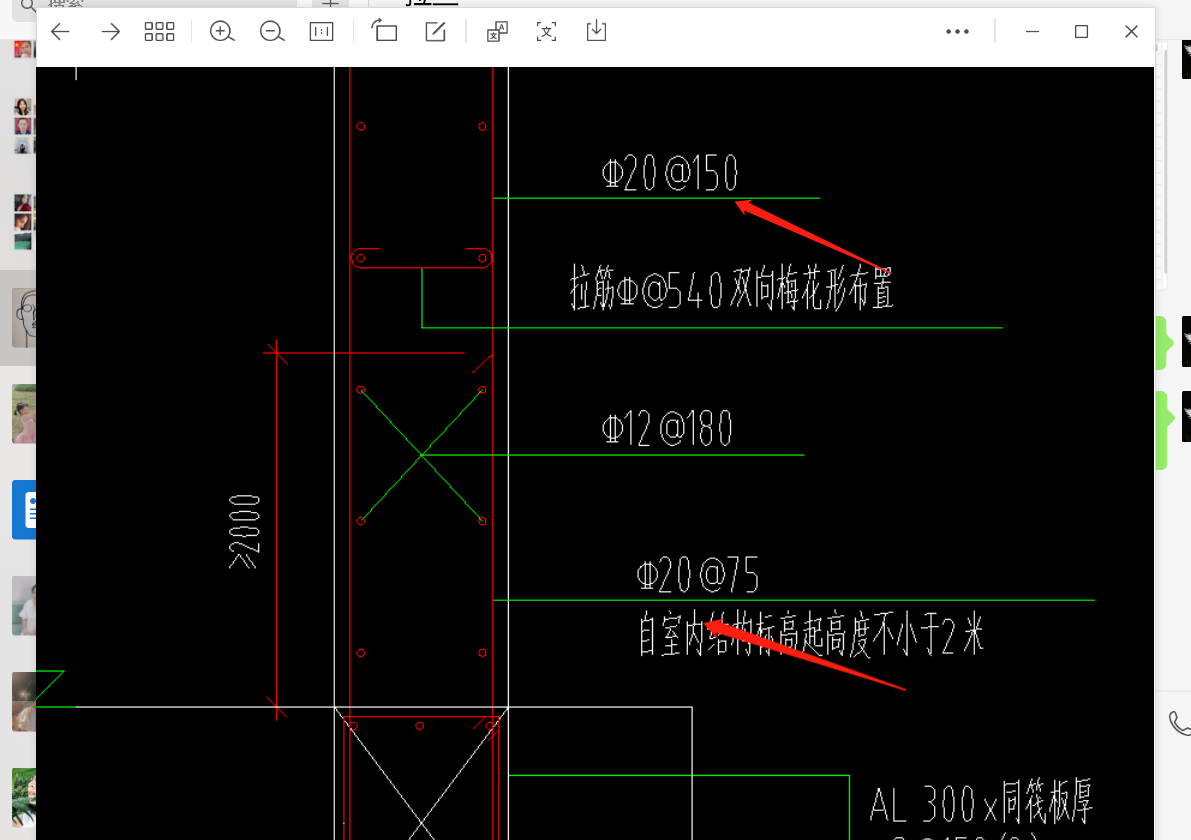Click the phone call icon in WeChat

(1180, 723)
